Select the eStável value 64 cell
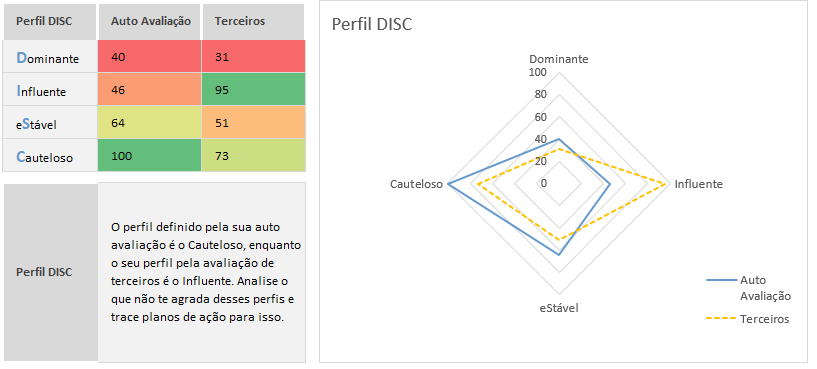This screenshot has height=369, width=817. [x=149, y=122]
